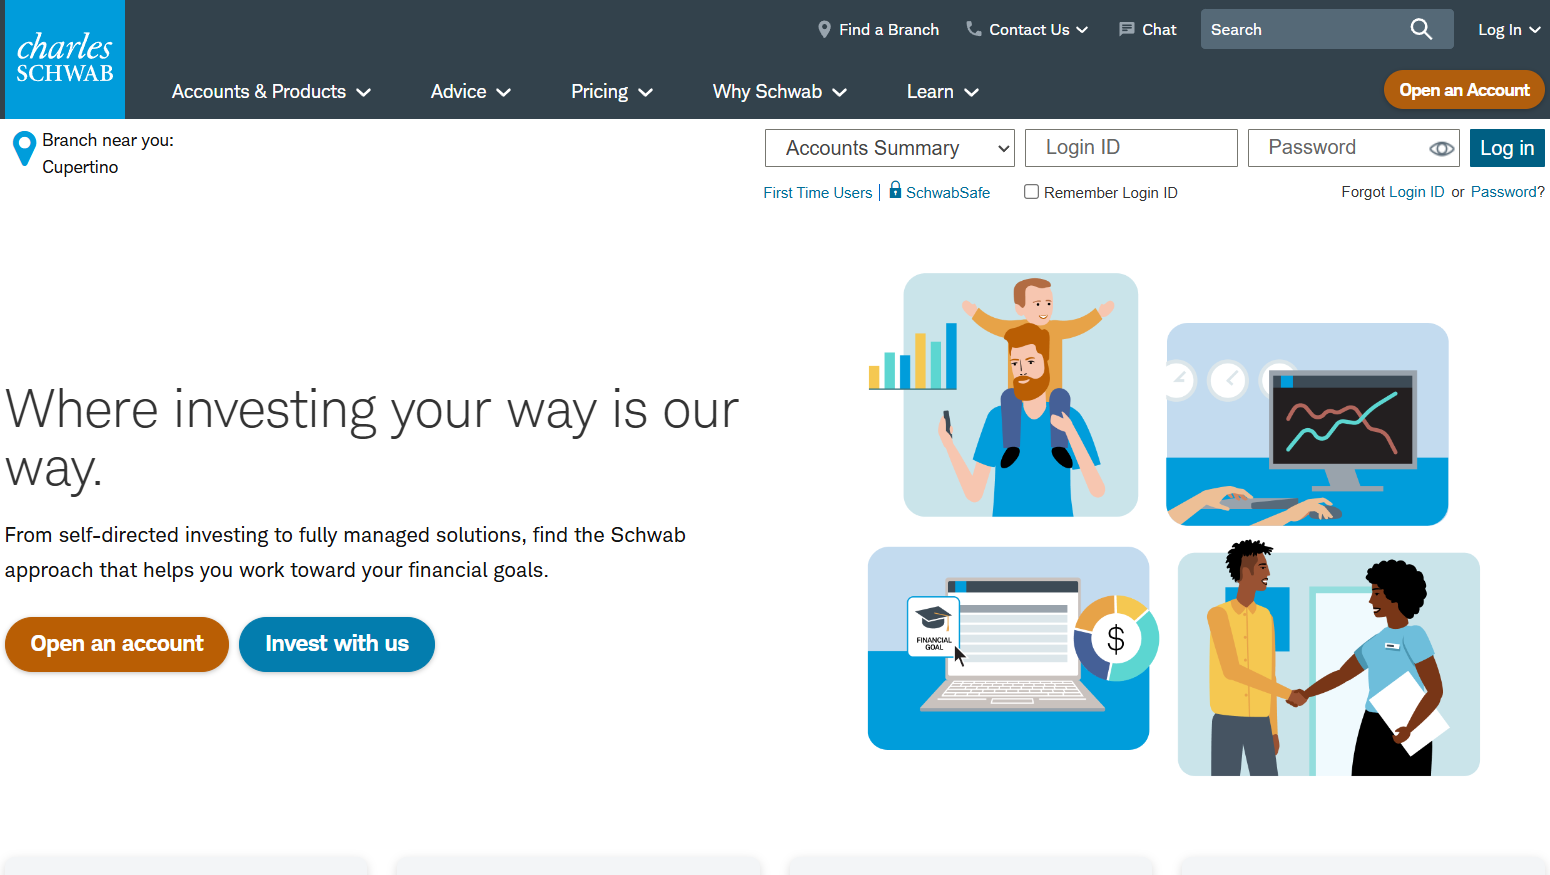Open the Pricing menu
This screenshot has width=1550, height=875.
(x=611, y=92)
